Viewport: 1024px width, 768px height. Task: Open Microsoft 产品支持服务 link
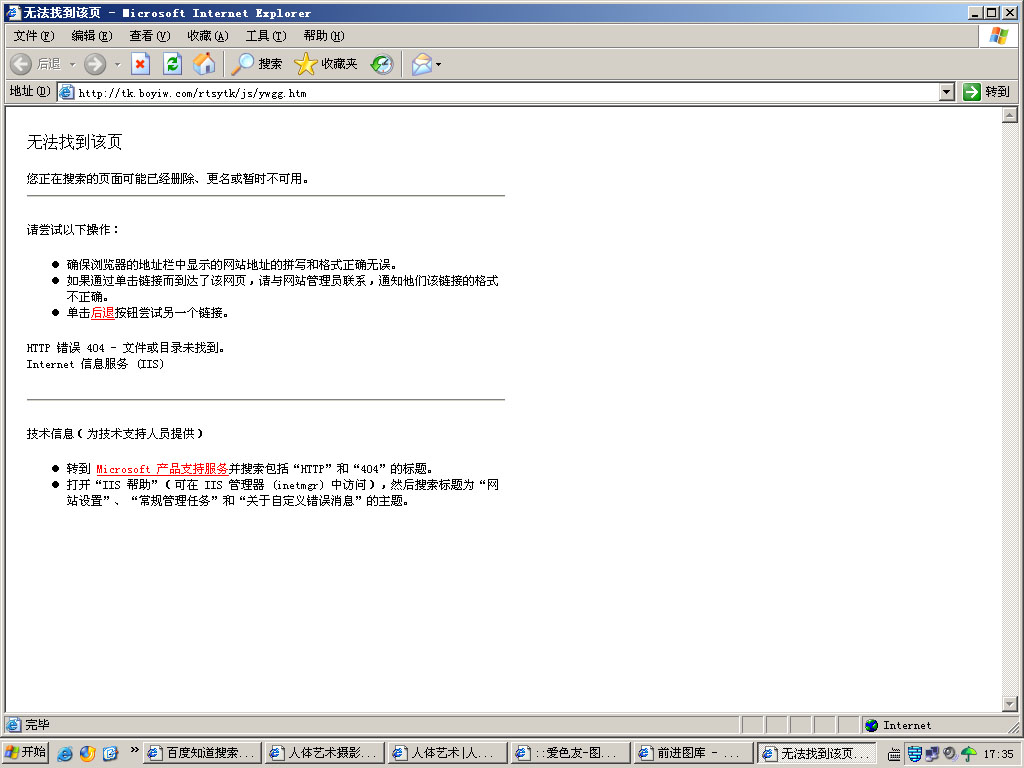tap(162, 469)
